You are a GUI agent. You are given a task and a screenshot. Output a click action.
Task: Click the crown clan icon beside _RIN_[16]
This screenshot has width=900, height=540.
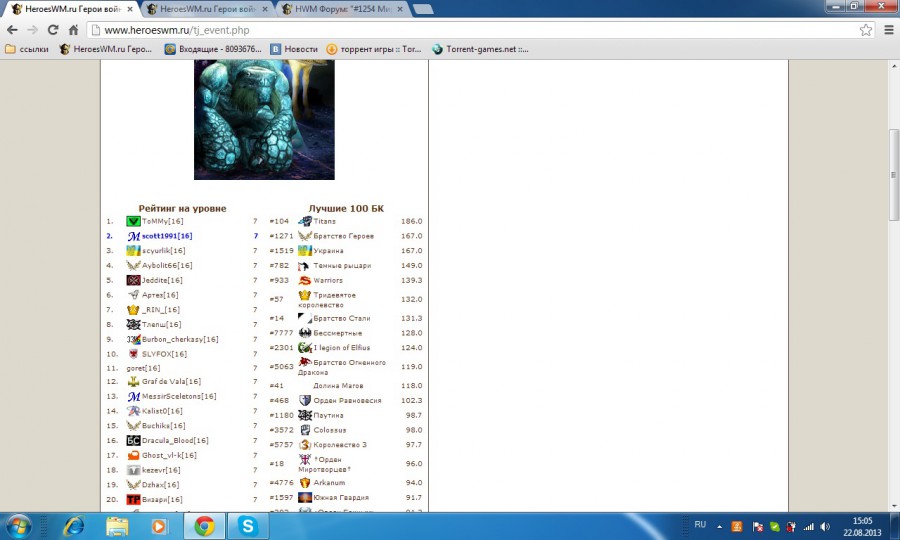point(133,310)
